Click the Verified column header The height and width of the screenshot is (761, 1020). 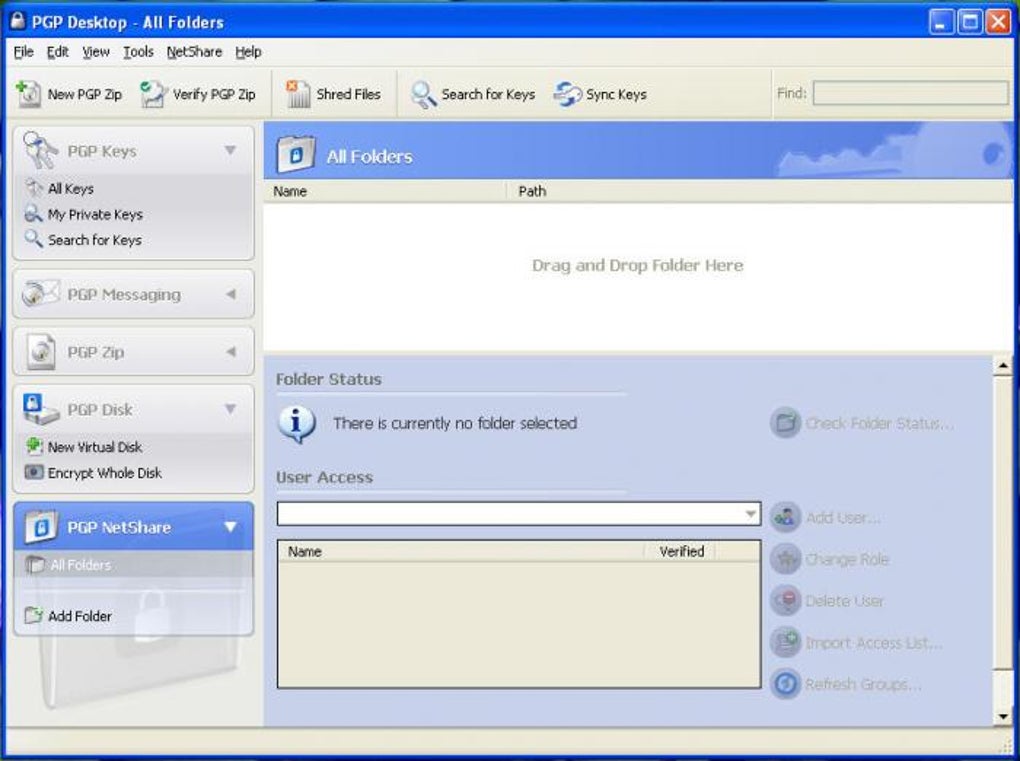680,552
